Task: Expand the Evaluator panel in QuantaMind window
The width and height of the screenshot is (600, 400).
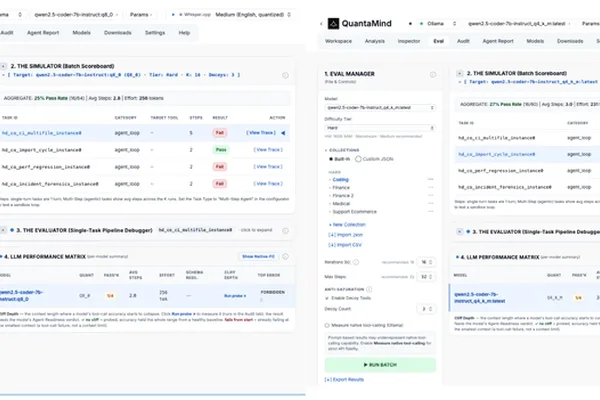Action: coord(460,232)
